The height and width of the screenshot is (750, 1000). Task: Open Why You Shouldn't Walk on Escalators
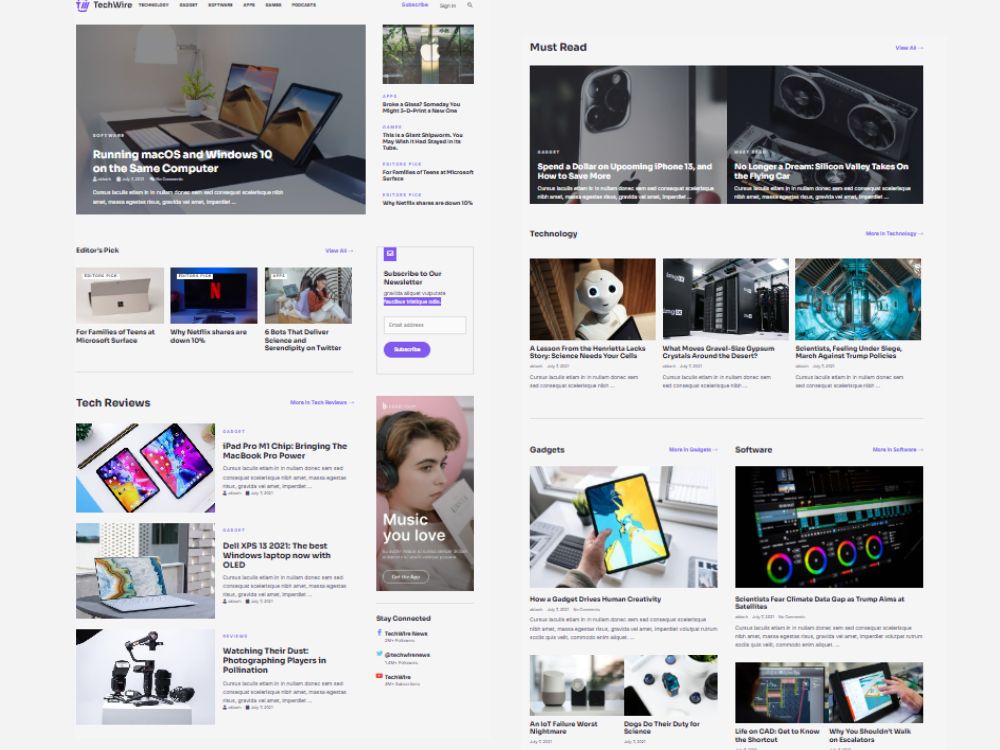pyautogui.click(x=870, y=735)
